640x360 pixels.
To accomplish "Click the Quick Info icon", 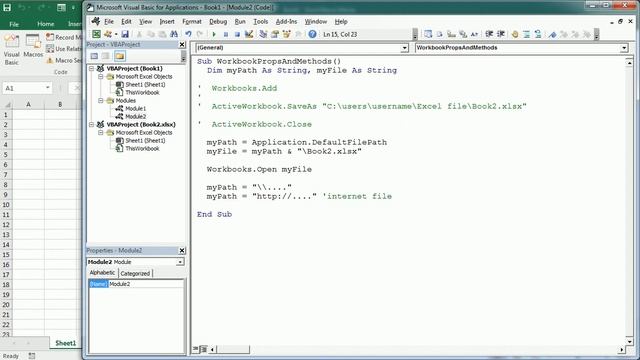I will (x=451, y=34).
